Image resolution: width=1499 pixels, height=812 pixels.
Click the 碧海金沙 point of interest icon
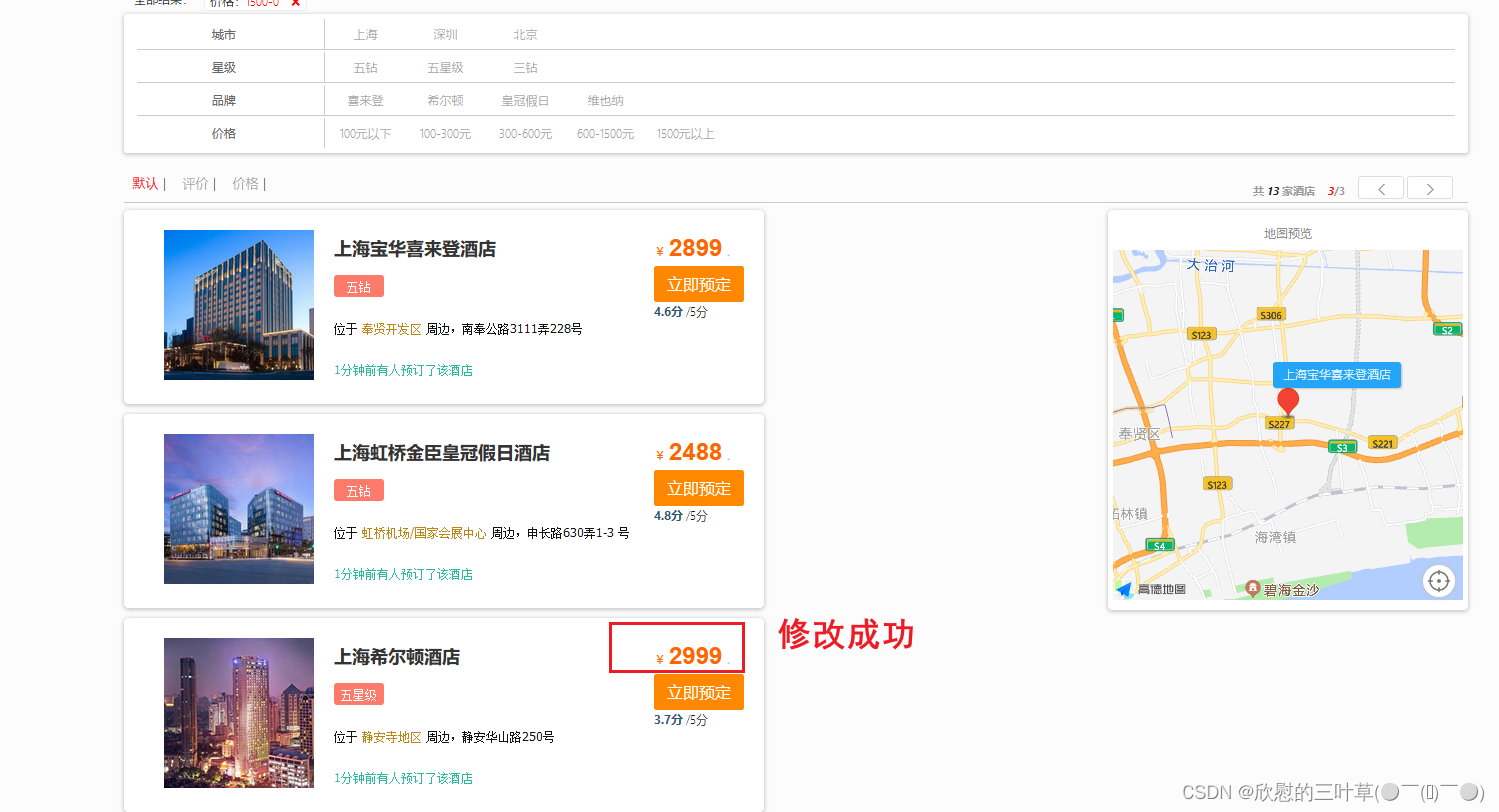pyautogui.click(x=1252, y=586)
